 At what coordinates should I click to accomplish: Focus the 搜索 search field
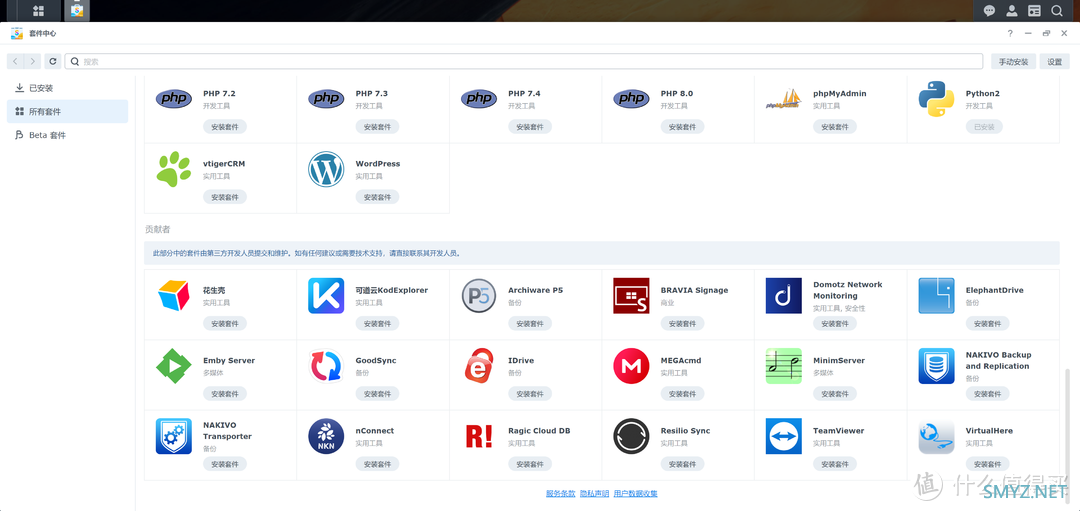pos(523,61)
